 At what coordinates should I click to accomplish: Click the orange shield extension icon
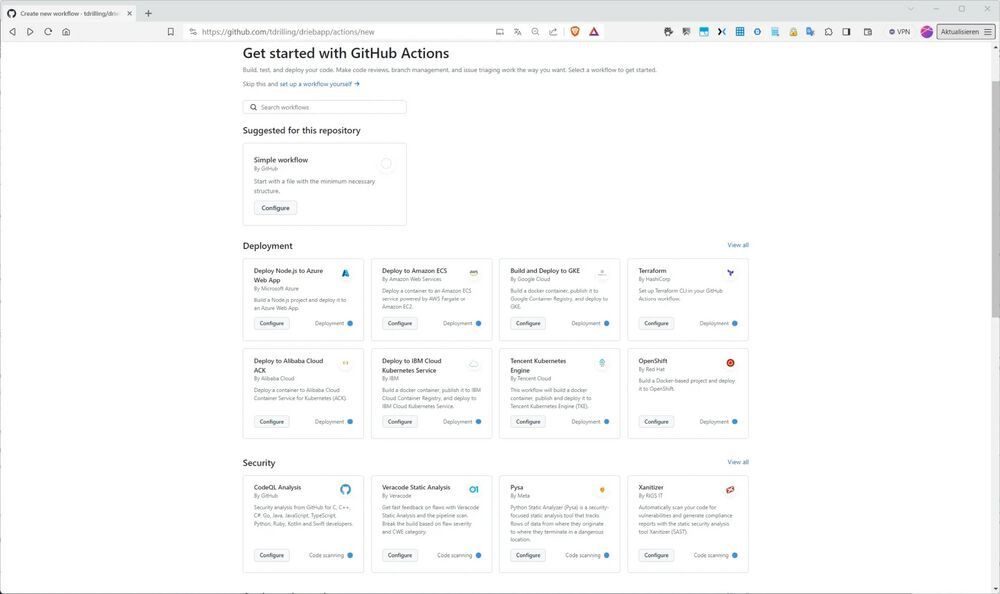575,31
